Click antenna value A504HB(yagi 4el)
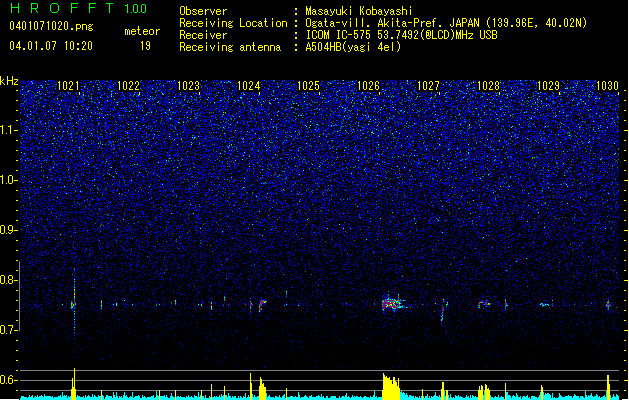 (353, 47)
